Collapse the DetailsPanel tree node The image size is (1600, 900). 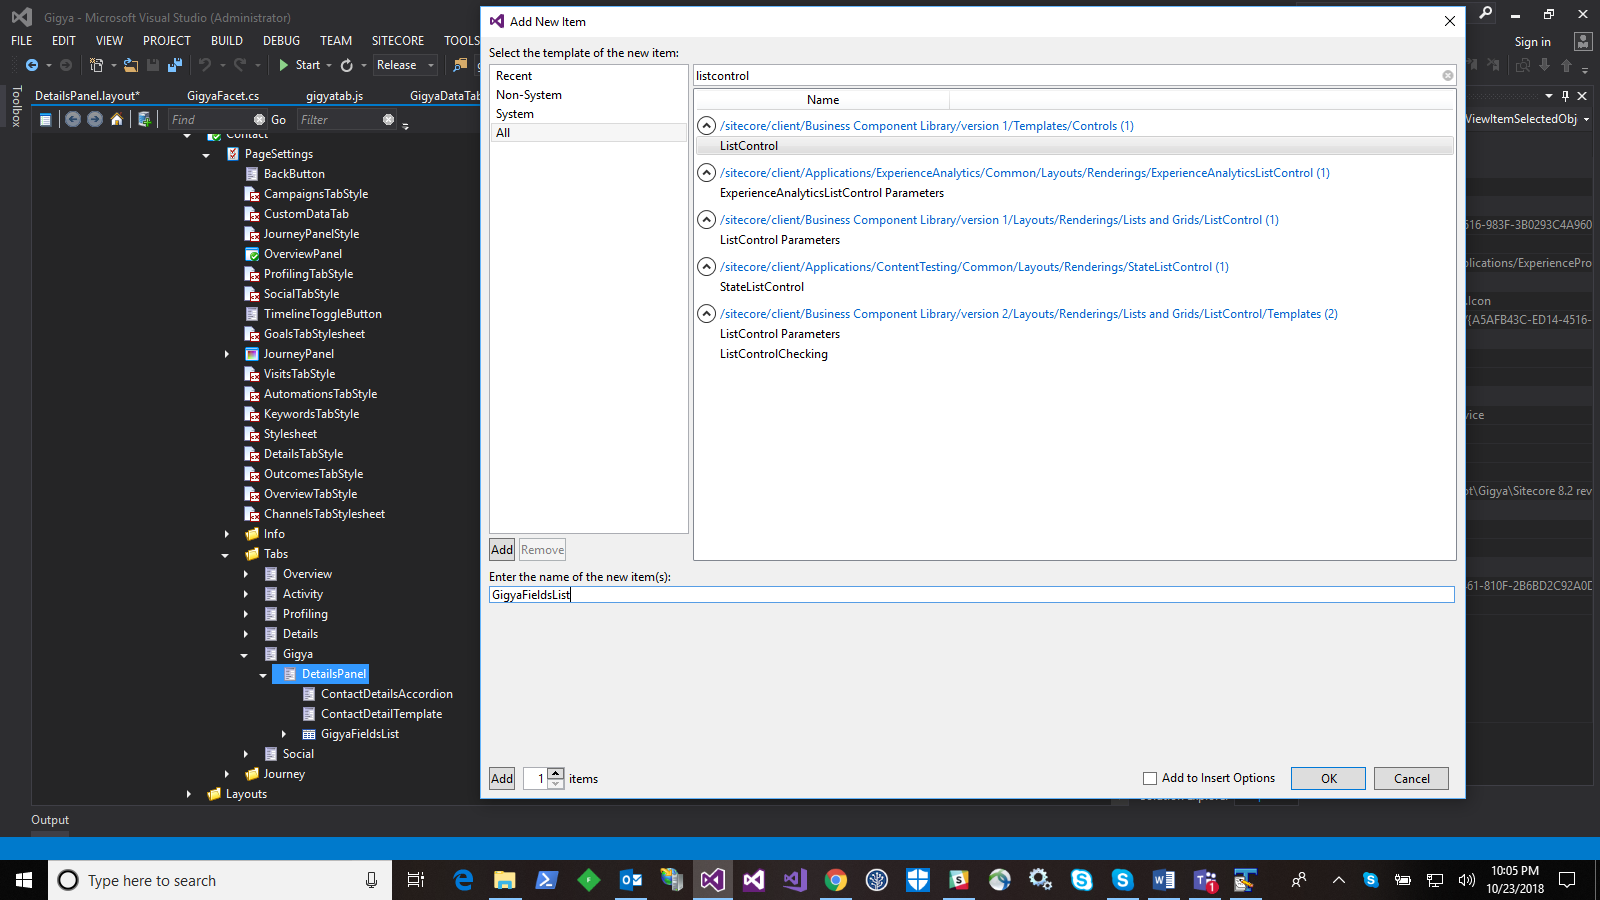[x=263, y=675]
